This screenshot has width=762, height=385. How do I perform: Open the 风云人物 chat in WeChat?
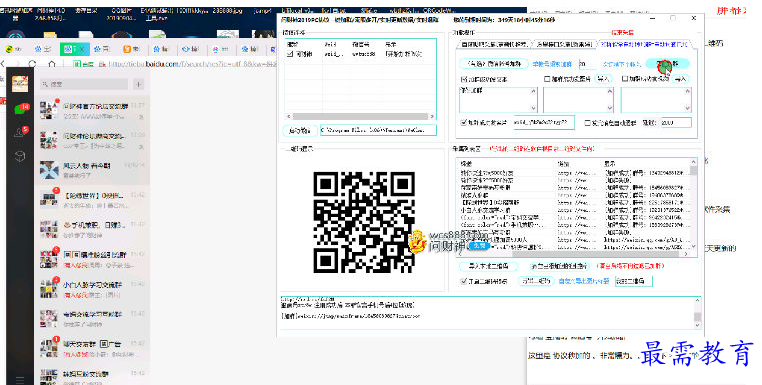coord(92,170)
